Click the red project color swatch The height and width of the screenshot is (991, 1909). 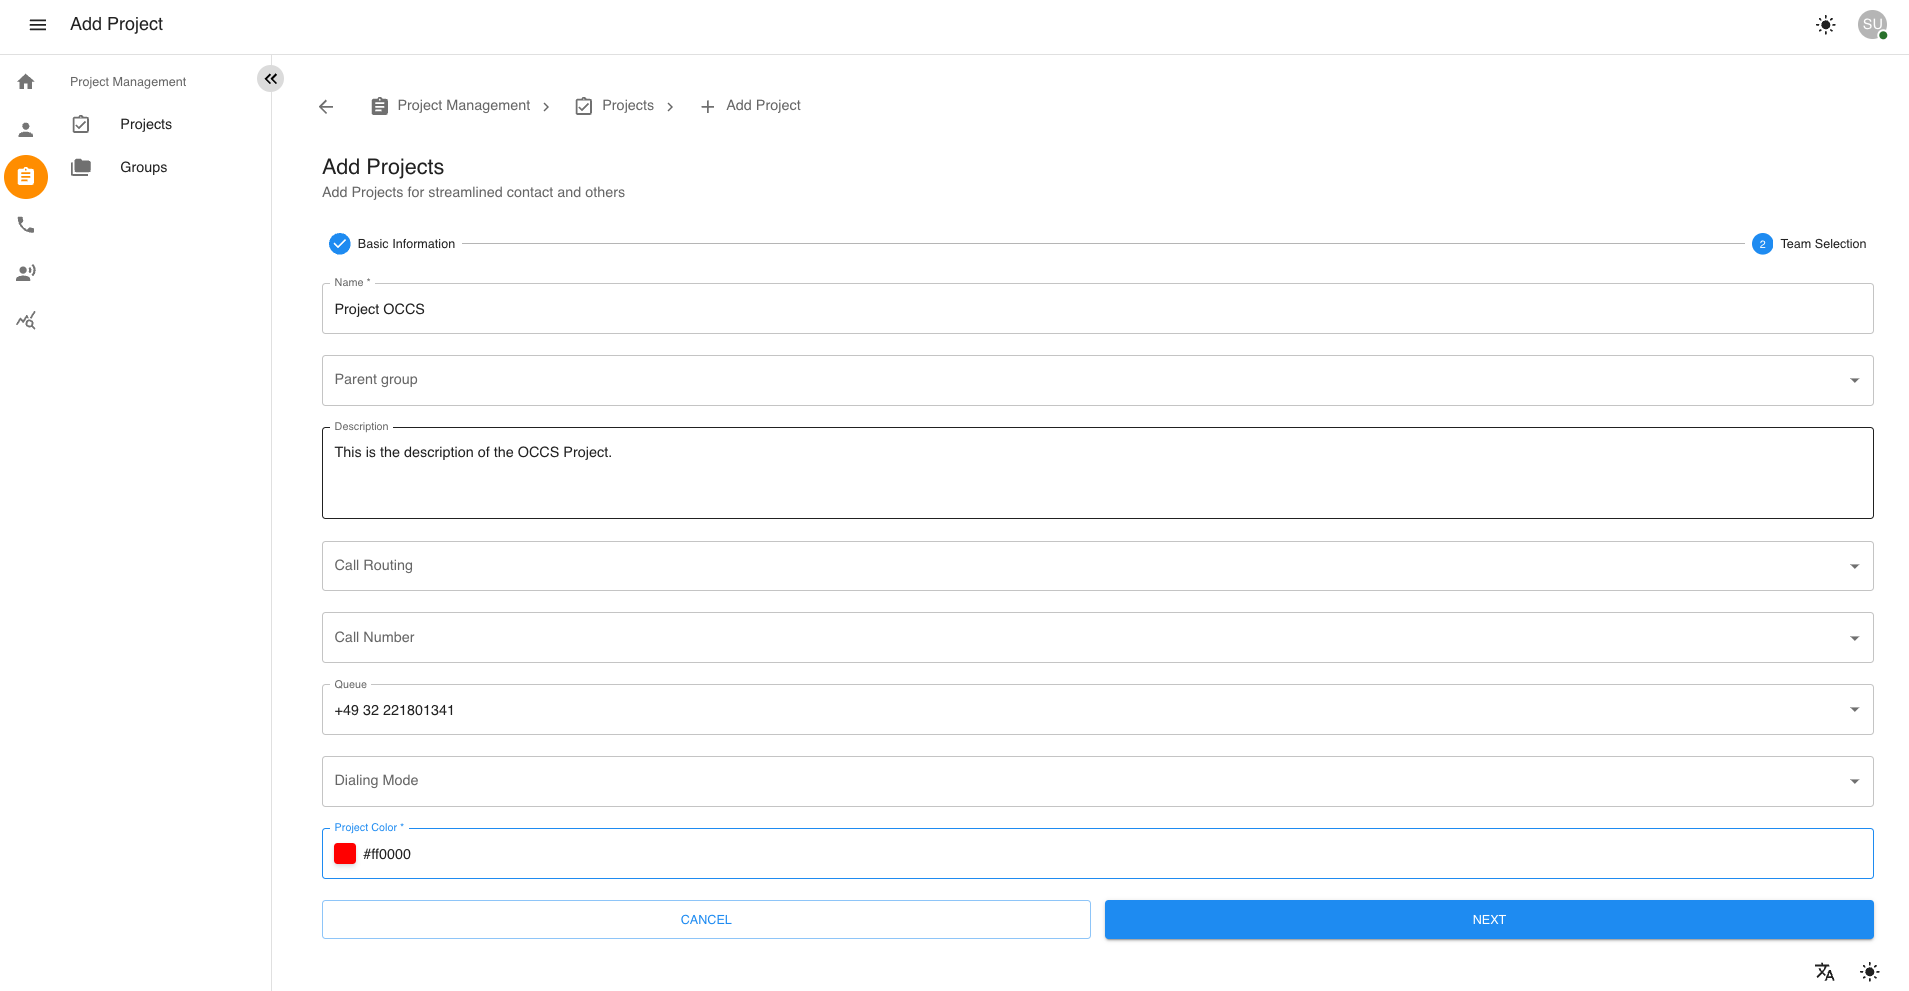tap(344, 853)
